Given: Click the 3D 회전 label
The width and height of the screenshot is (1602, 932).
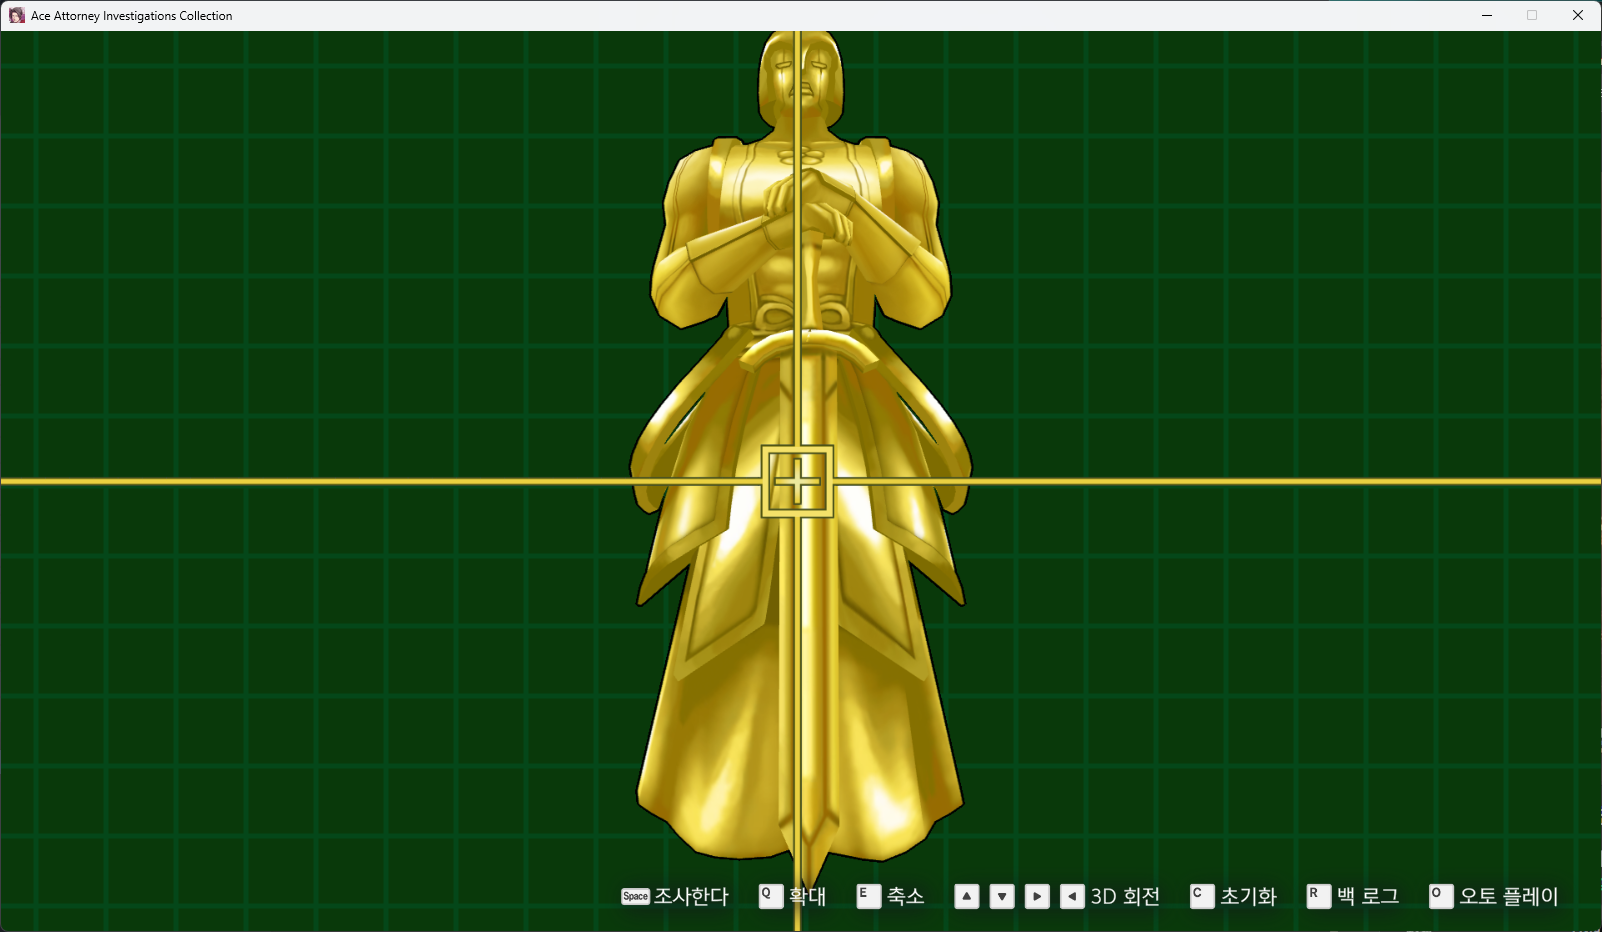Looking at the screenshot, I should pyautogui.click(x=1125, y=896).
